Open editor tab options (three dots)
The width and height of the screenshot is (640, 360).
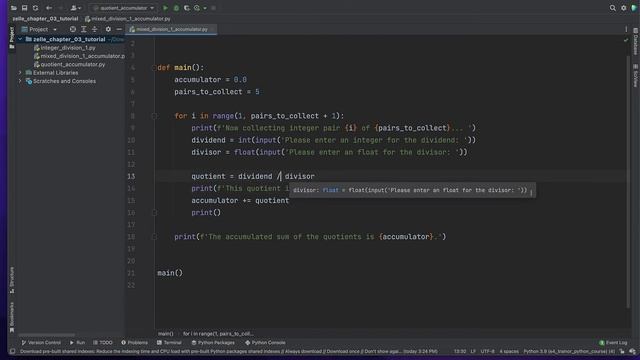[x=626, y=29]
